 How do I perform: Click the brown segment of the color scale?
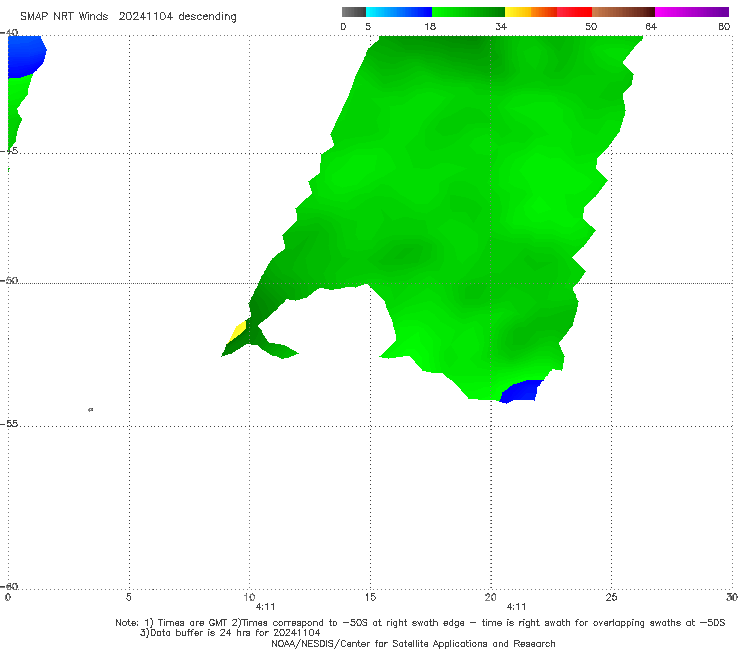(x=623, y=12)
